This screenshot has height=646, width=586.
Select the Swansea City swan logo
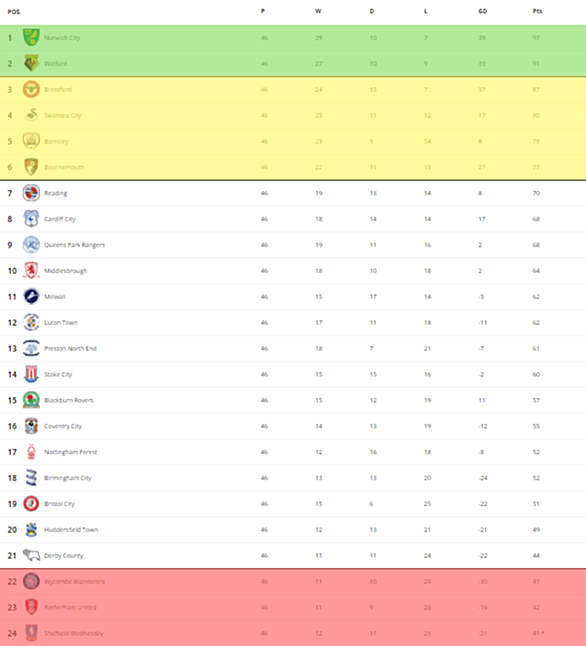pos(31,115)
